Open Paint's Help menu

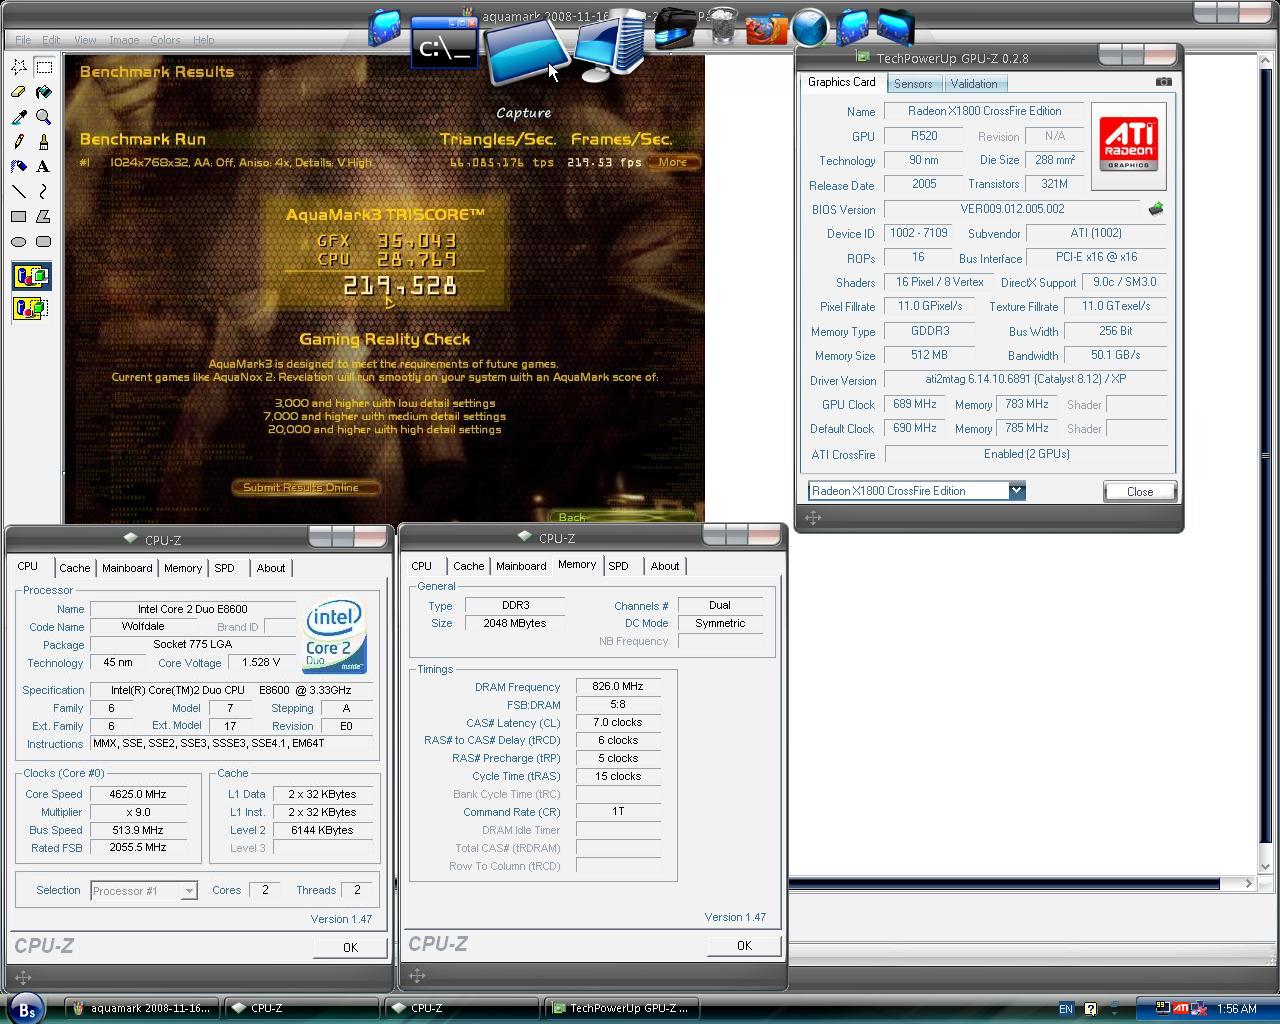click(x=203, y=40)
